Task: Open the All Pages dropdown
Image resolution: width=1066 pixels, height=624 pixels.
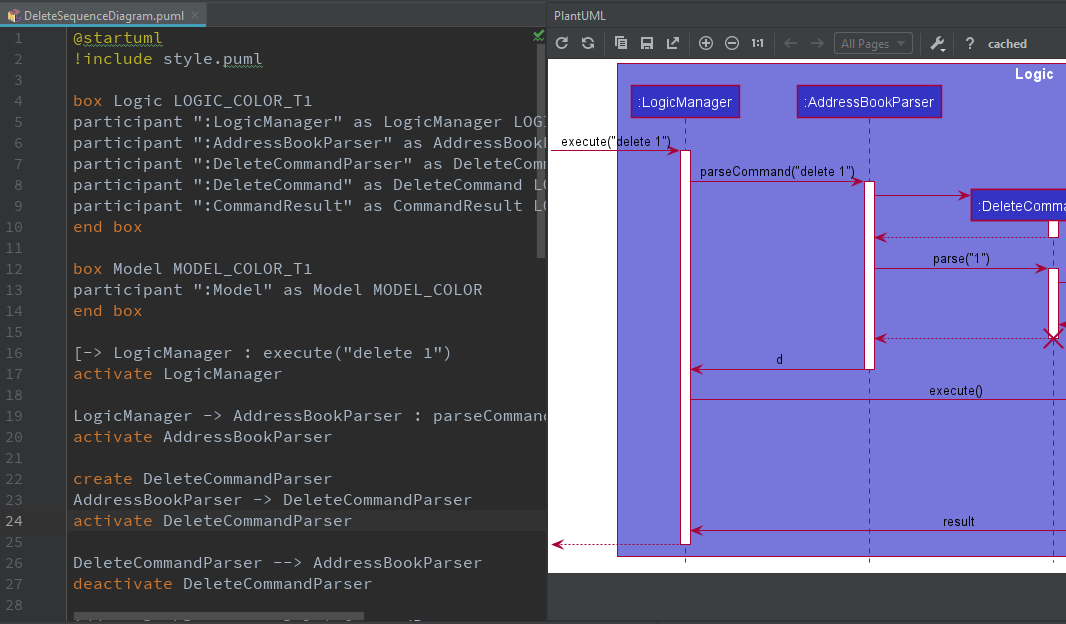Action: pyautogui.click(x=872, y=43)
